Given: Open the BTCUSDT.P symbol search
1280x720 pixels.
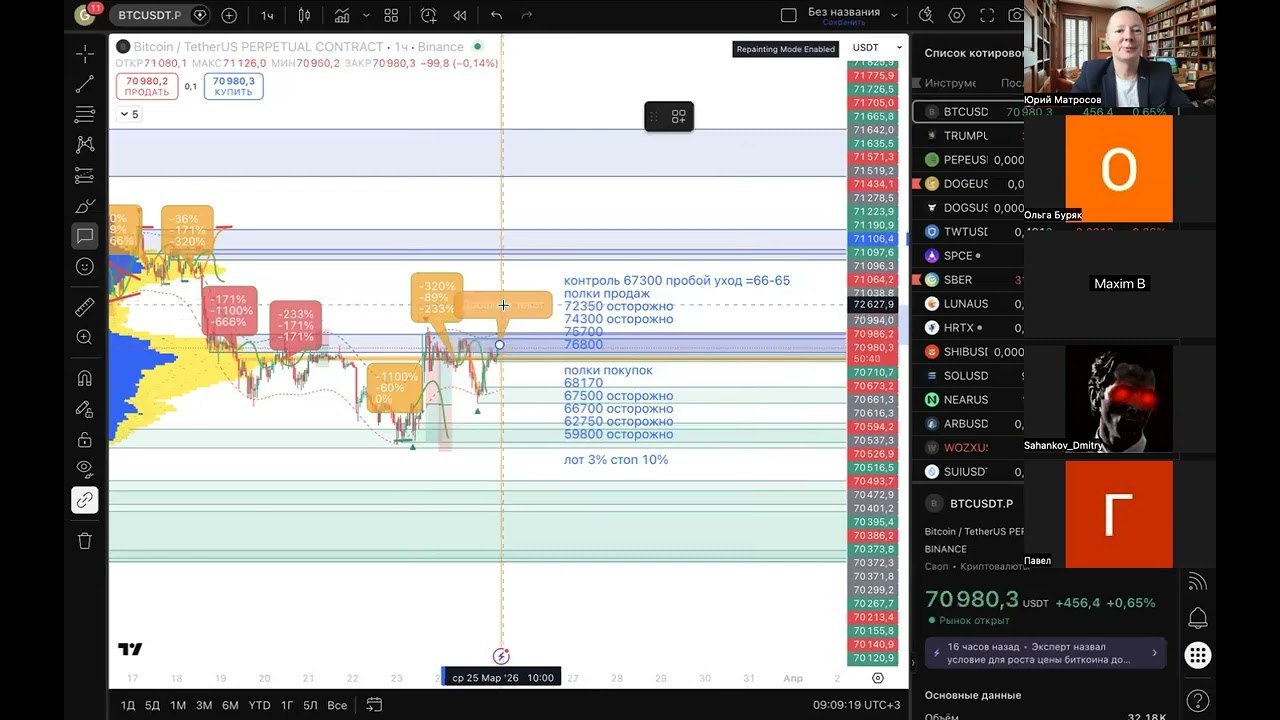Looking at the screenshot, I should pyautogui.click(x=150, y=15).
